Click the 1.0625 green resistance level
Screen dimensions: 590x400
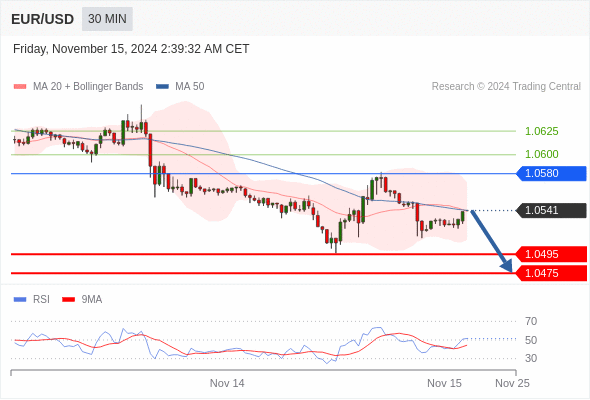541,131
